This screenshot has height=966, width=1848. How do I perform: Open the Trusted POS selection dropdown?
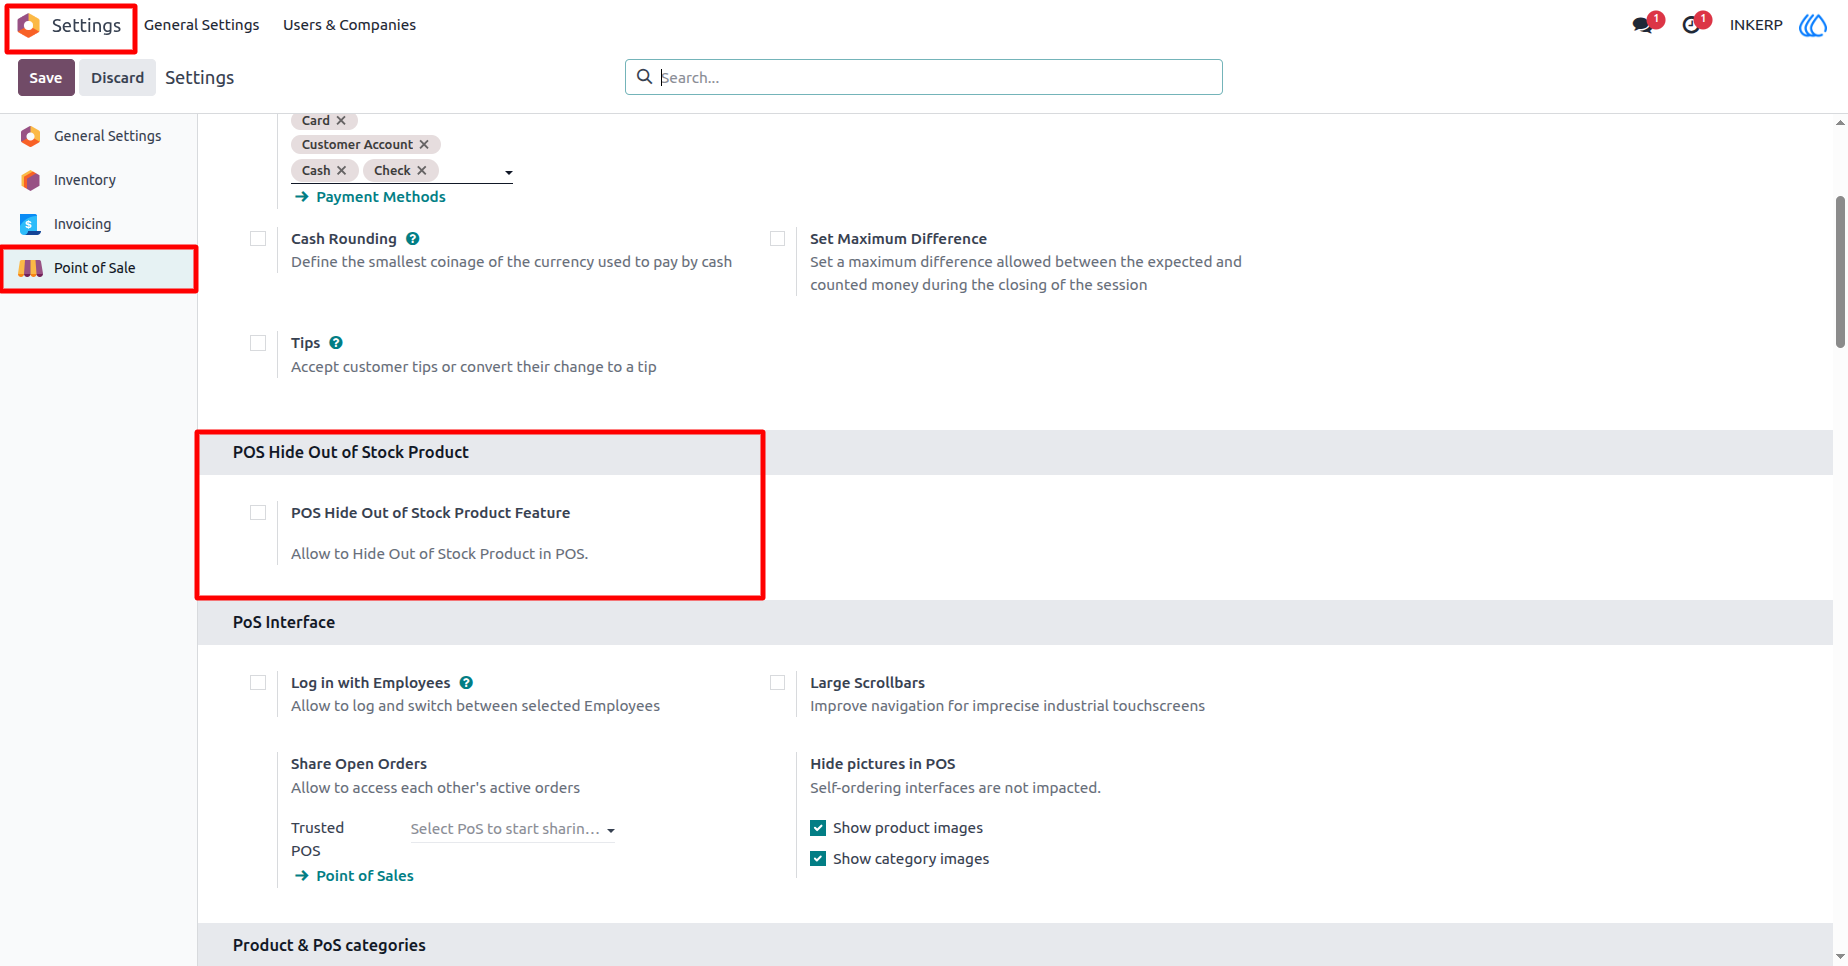[512, 829]
